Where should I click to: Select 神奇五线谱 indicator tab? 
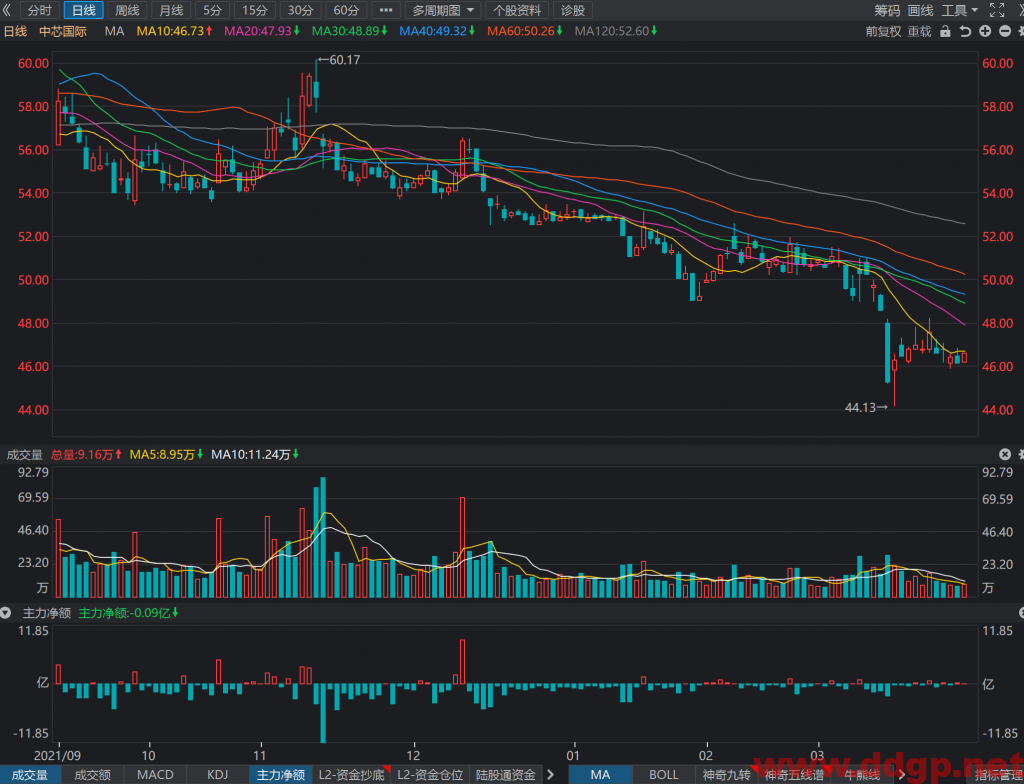(794, 775)
